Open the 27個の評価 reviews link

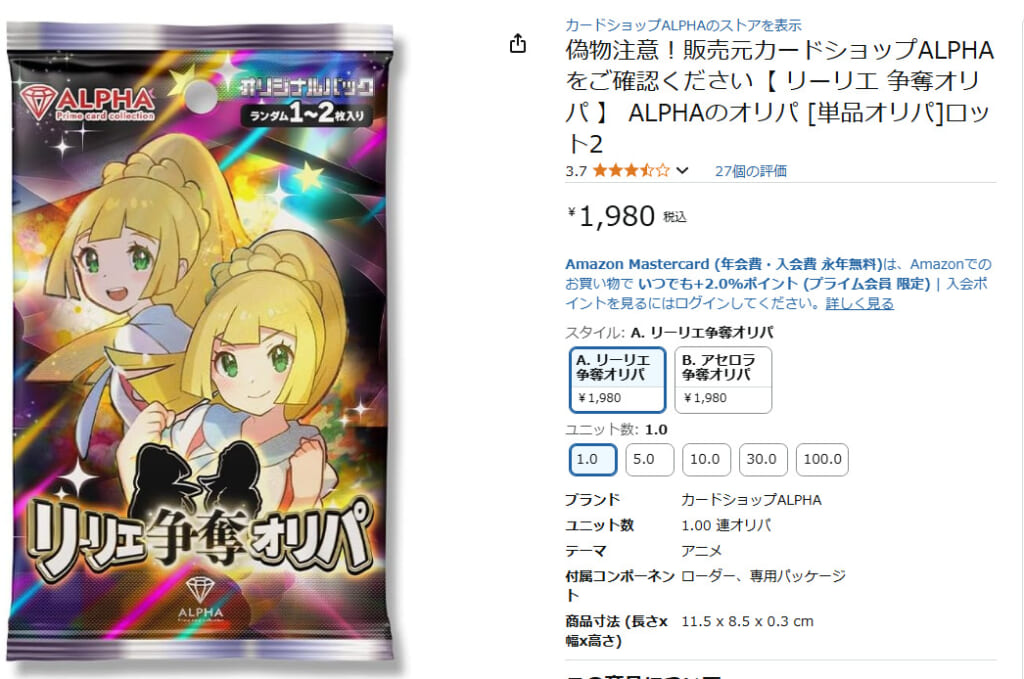(x=750, y=171)
